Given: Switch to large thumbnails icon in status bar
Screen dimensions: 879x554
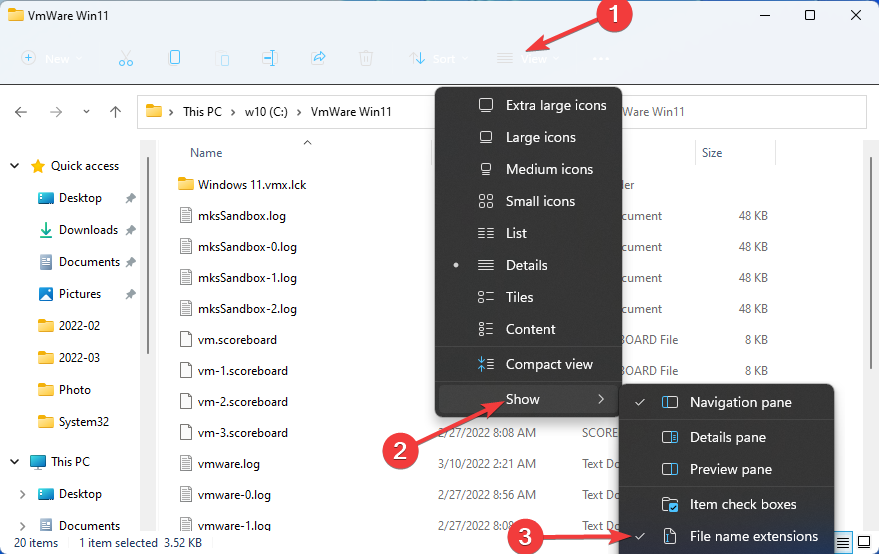Looking at the screenshot, I should (864, 542).
